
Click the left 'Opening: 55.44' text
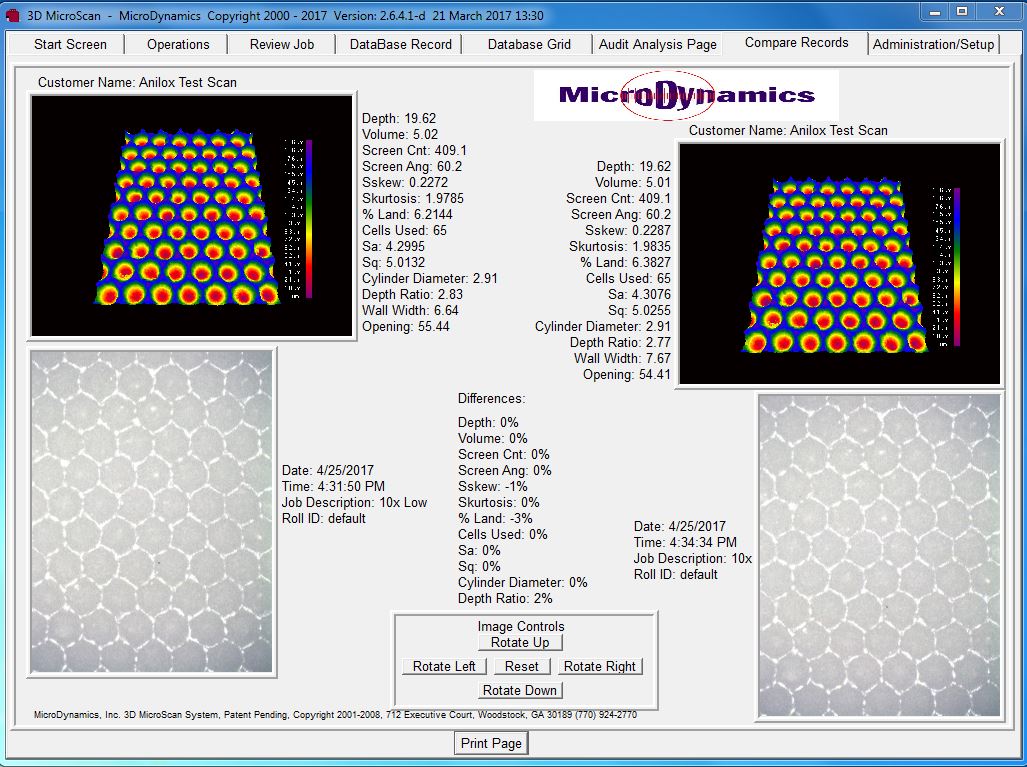click(405, 326)
